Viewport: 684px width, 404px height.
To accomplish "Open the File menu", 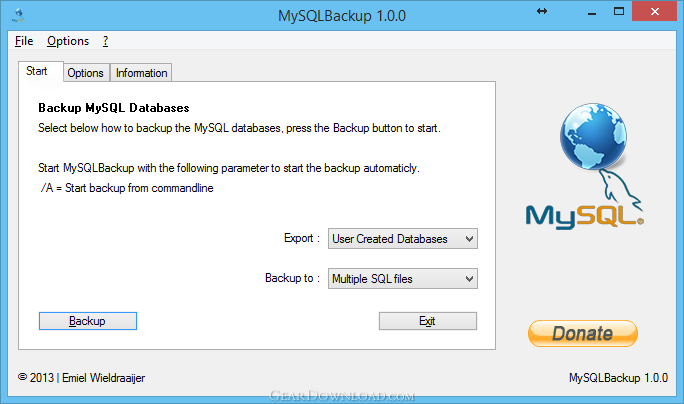I will (x=24, y=41).
